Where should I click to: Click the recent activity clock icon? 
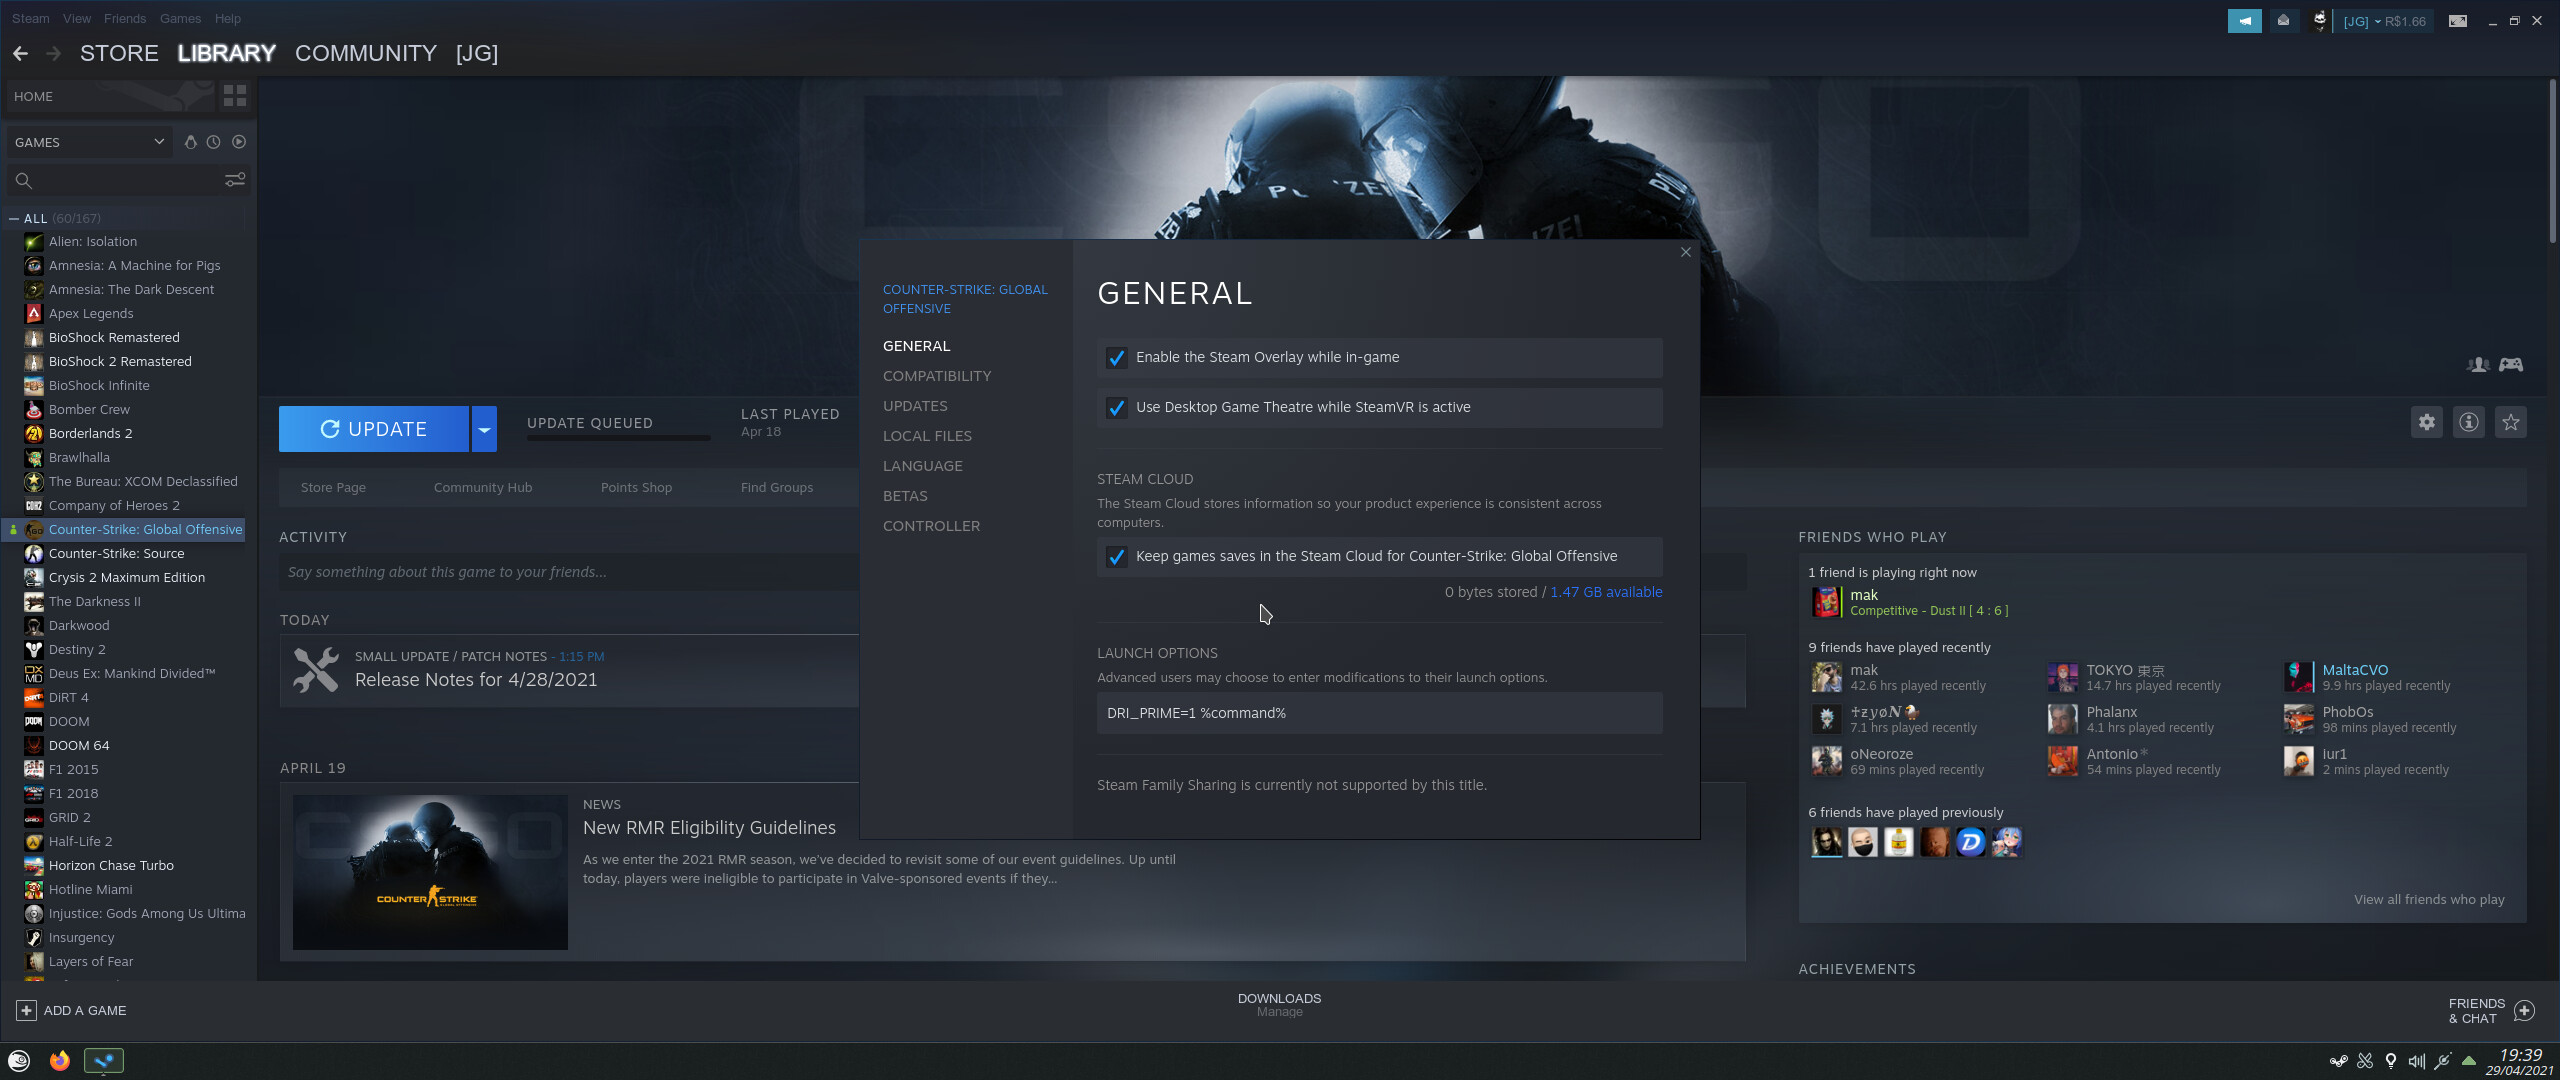[x=214, y=142]
